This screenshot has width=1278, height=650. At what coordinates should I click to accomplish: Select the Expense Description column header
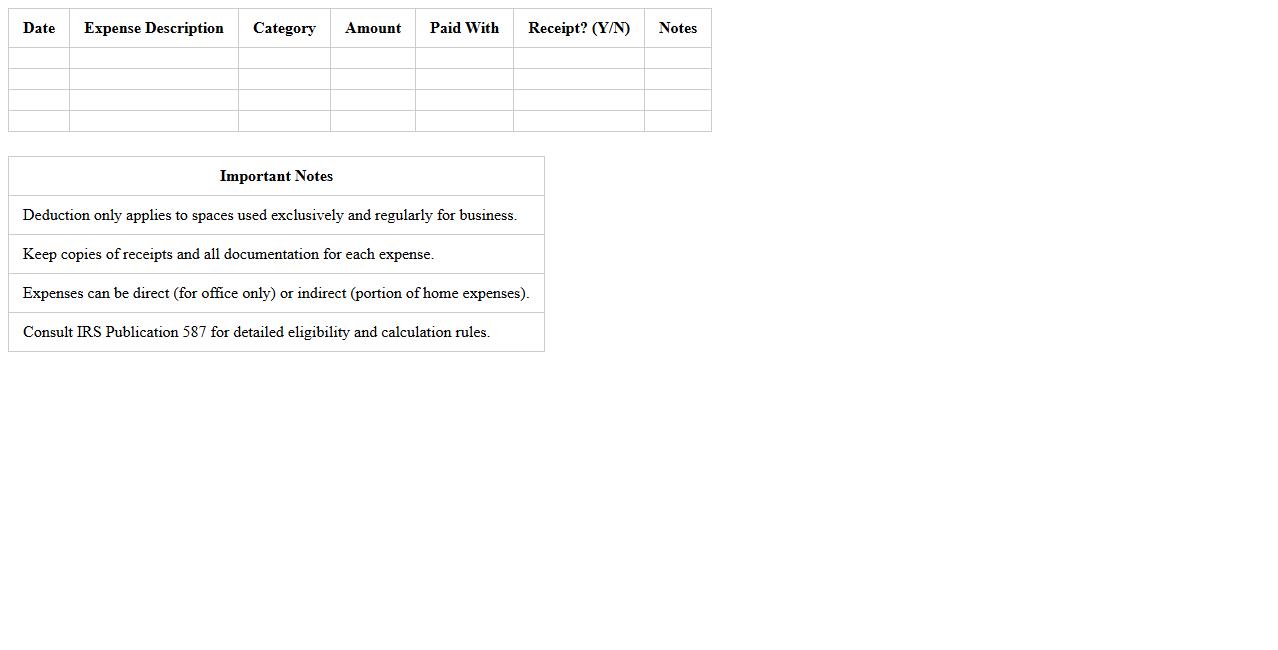(154, 28)
